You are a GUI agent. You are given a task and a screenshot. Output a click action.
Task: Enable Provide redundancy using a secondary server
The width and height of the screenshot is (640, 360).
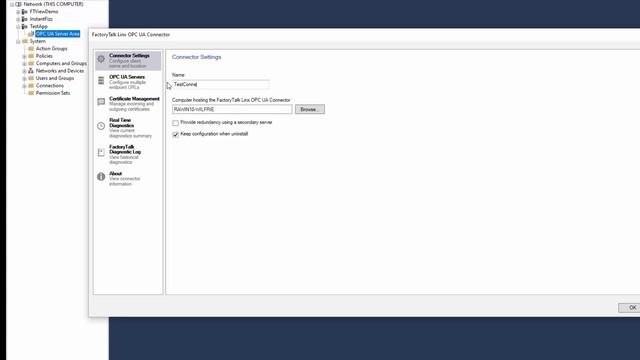pos(176,123)
